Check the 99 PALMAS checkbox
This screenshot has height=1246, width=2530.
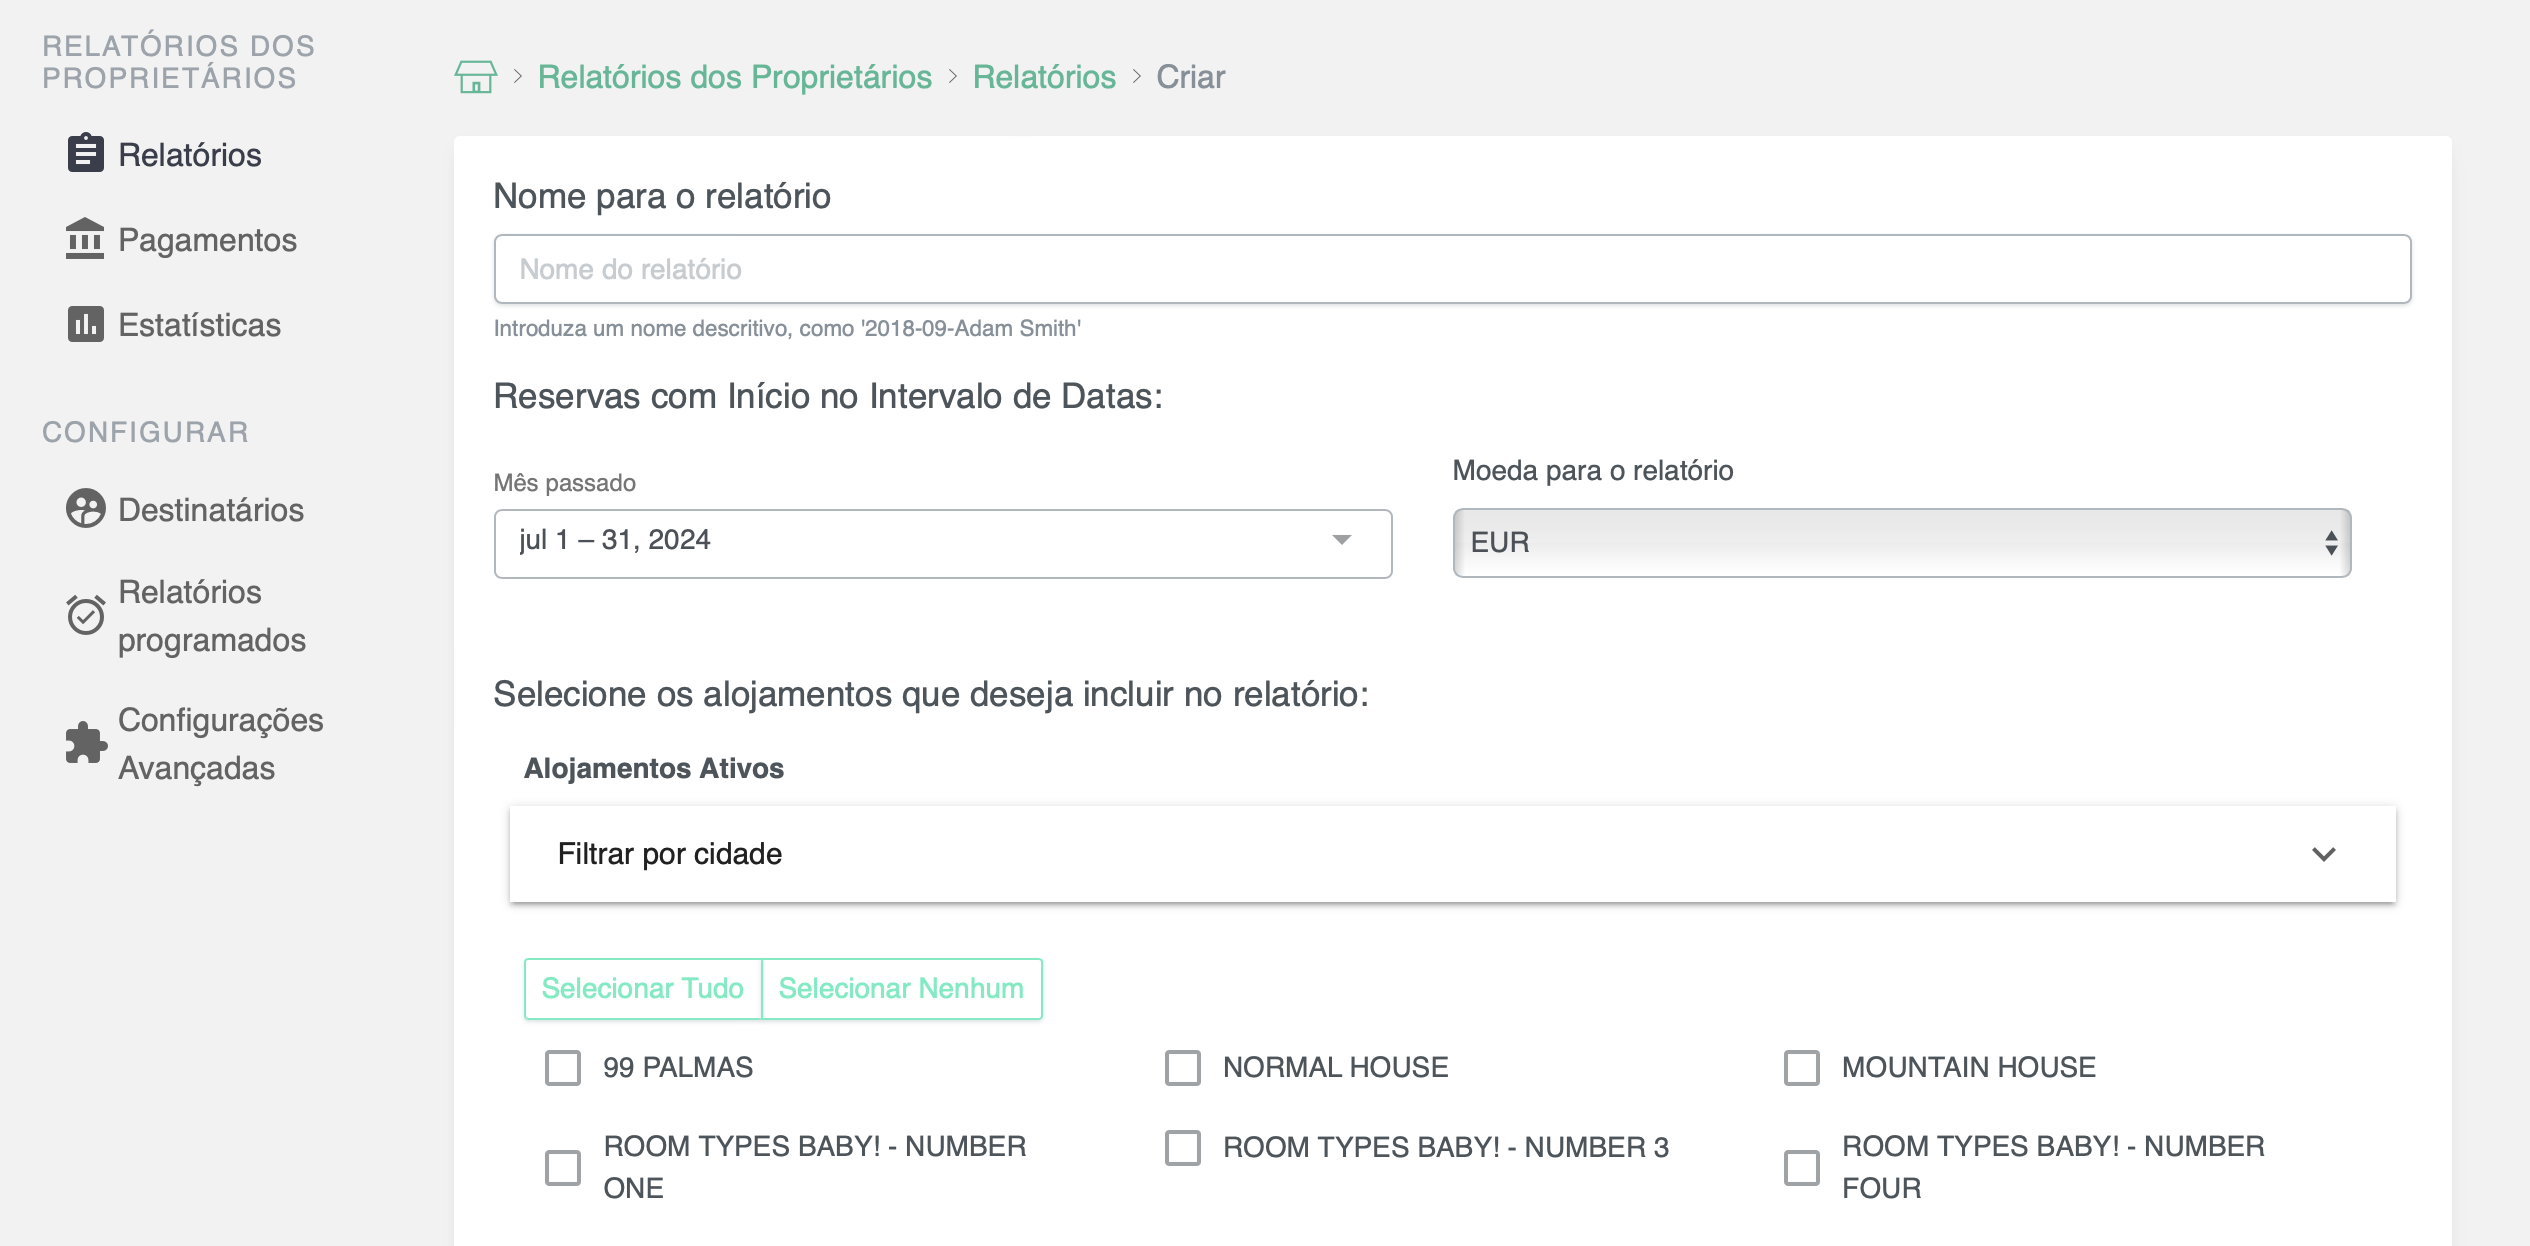563,1067
